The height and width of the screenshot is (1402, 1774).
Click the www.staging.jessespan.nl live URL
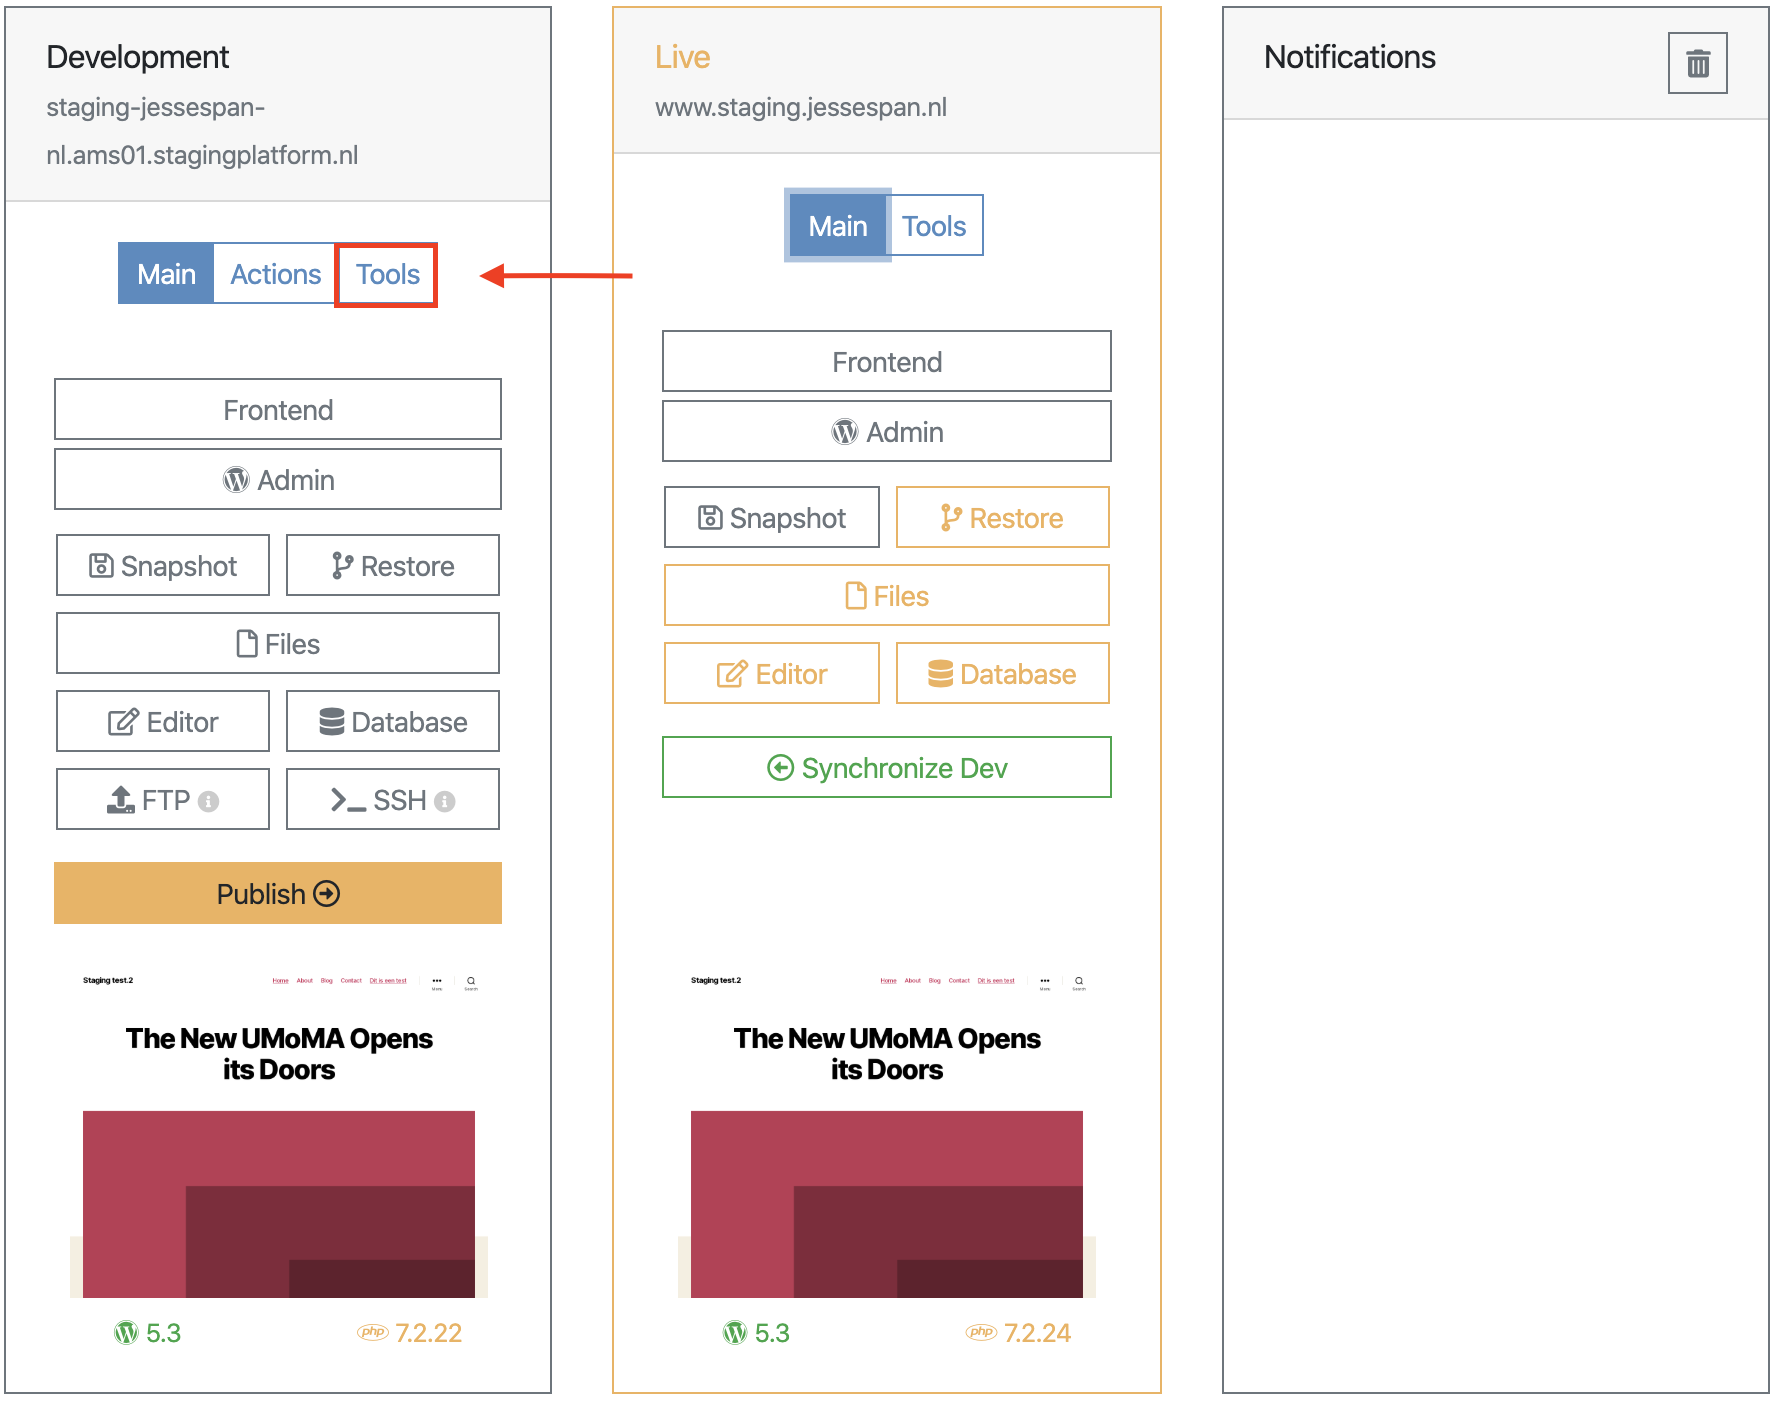[801, 107]
